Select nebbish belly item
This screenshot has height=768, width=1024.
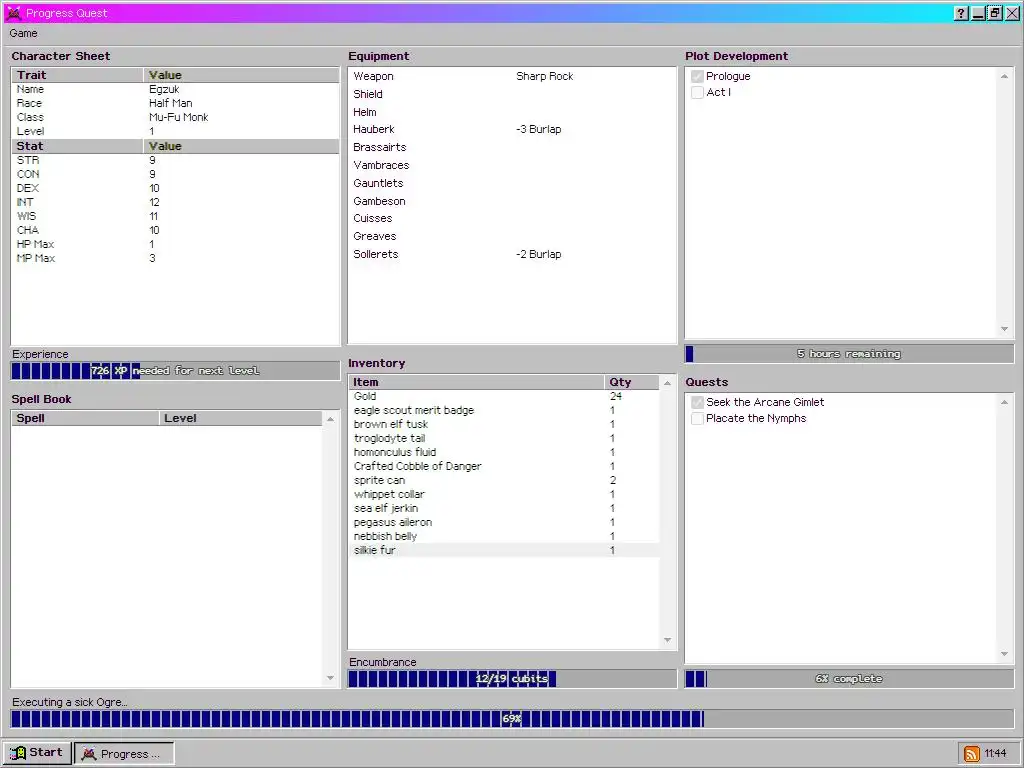pos(504,536)
